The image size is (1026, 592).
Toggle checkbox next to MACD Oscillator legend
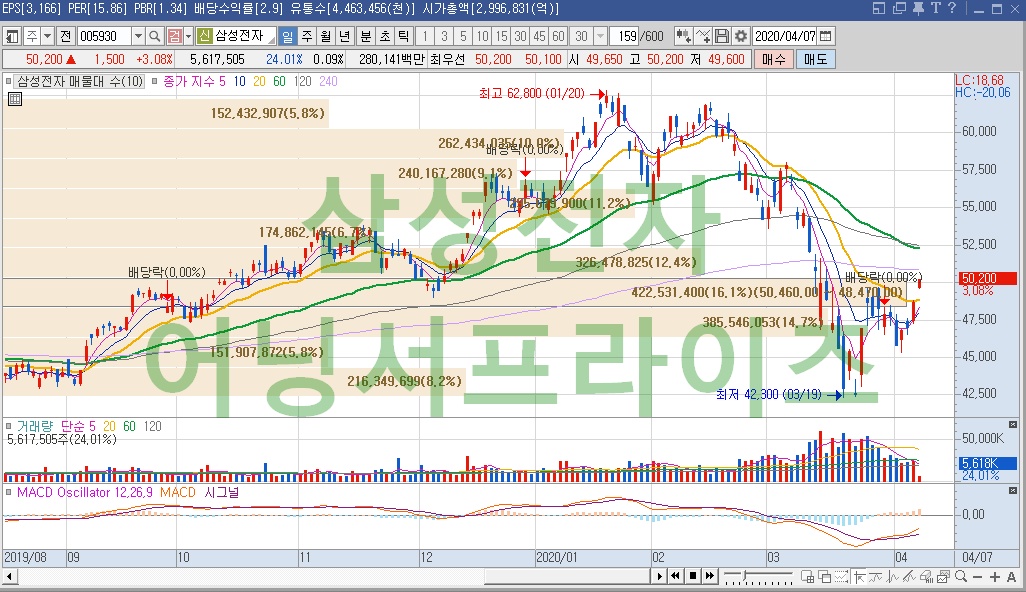9,492
